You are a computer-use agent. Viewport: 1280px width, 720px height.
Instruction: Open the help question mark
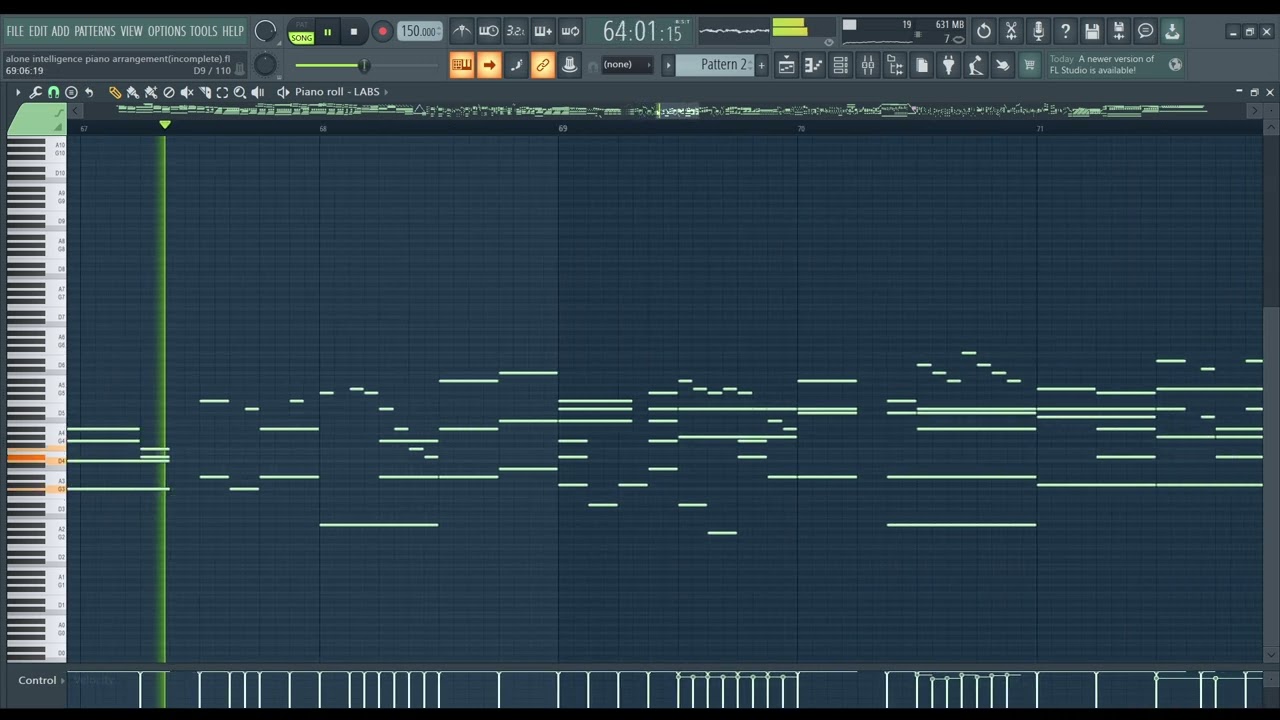pyautogui.click(x=1065, y=32)
